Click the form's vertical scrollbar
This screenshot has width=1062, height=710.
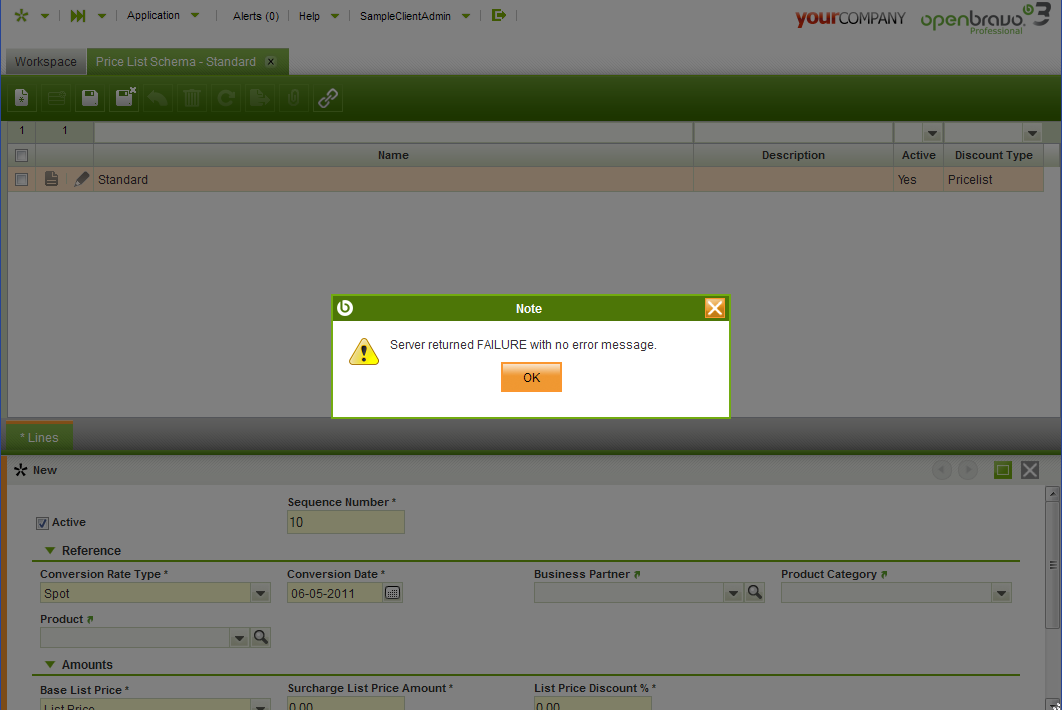point(1053,564)
